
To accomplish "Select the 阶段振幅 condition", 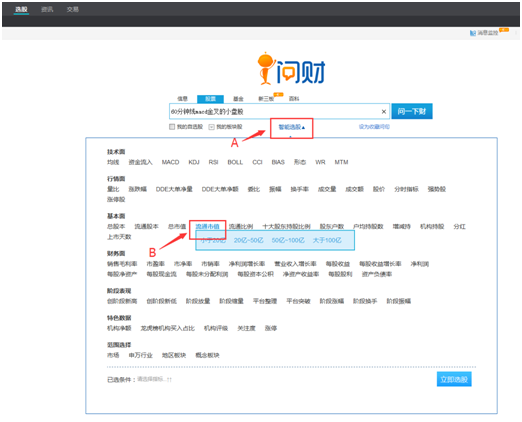I will pos(399,301).
